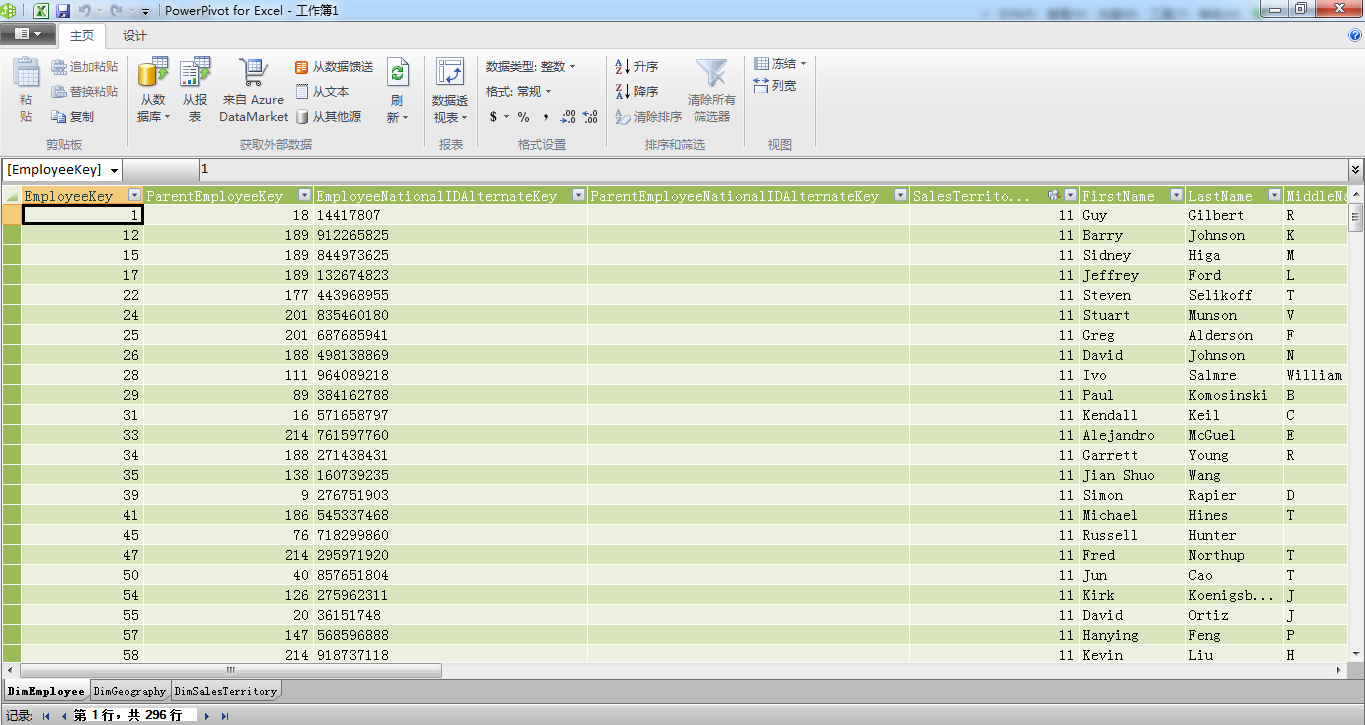Image resolution: width=1365 pixels, height=725 pixels.
Task: Open filter dropdown on FirstName column
Action: [1176, 196]
